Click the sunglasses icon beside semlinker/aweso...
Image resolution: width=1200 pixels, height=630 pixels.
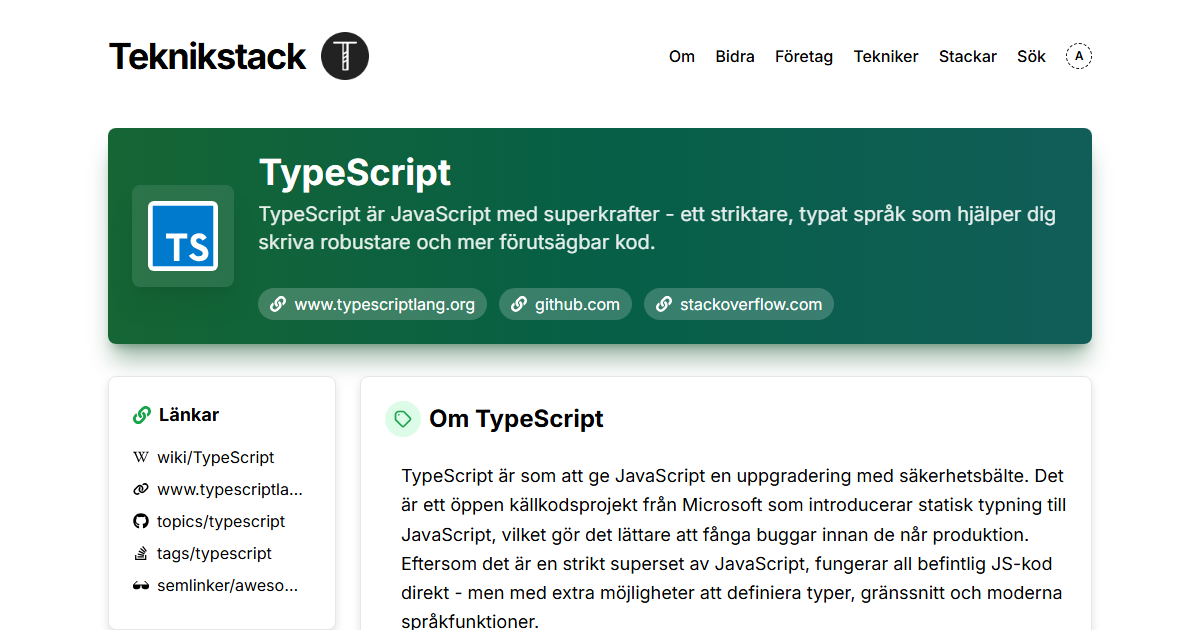click(141, 585)
